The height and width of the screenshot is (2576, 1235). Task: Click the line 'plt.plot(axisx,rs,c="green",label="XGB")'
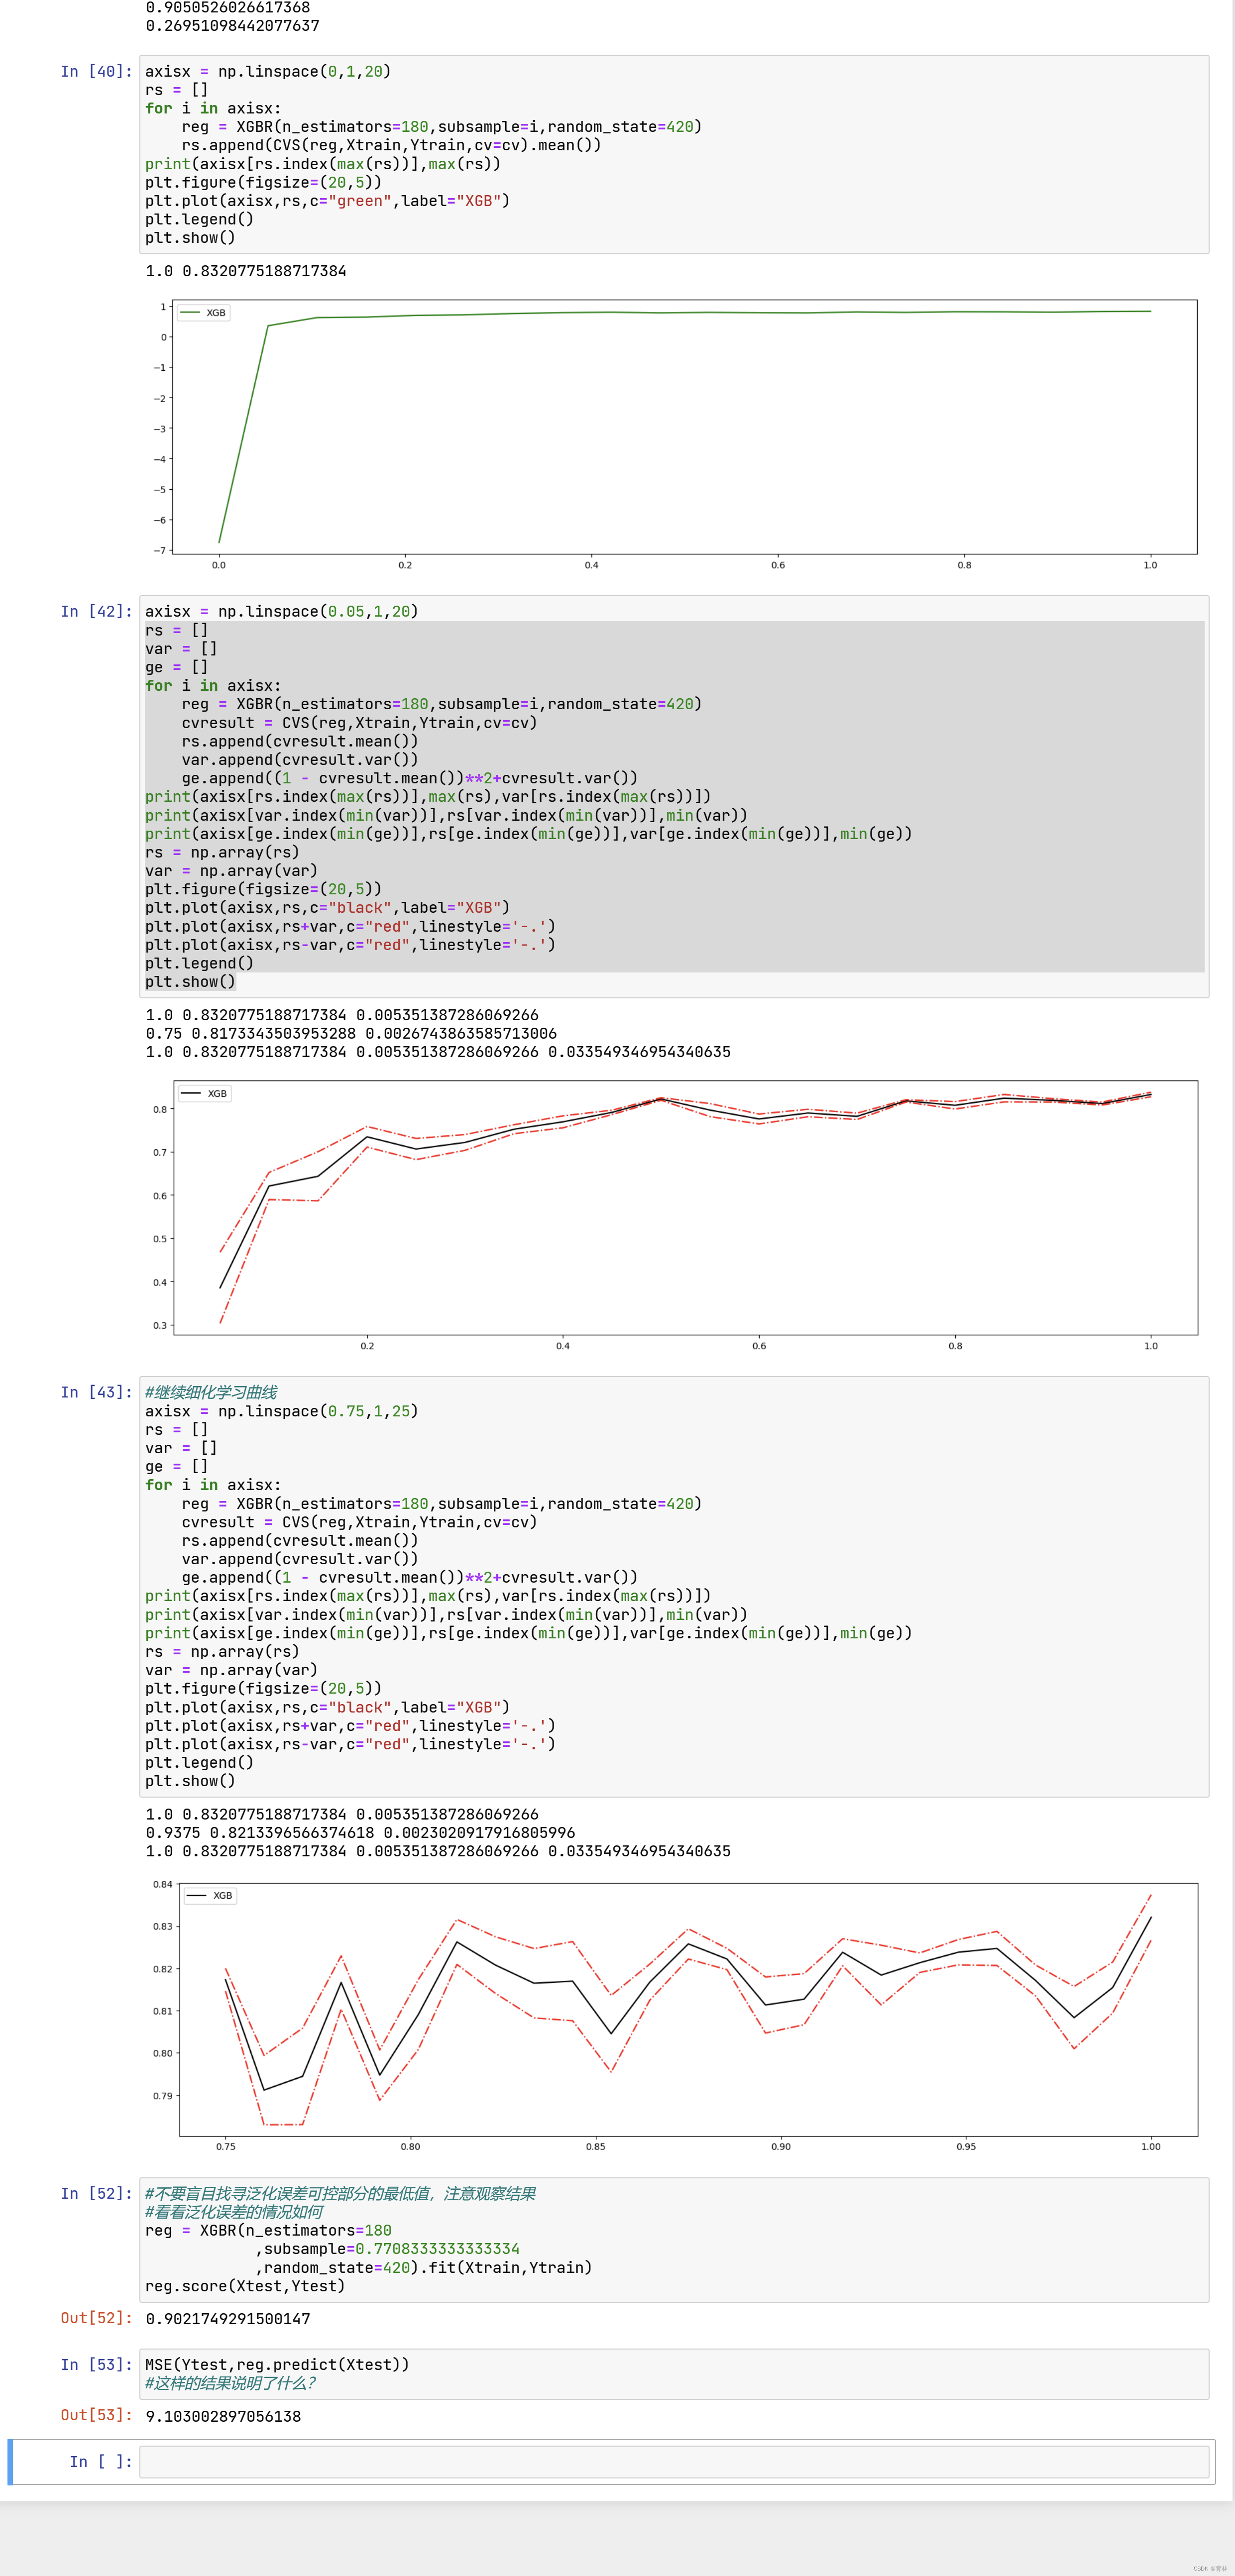coord(327,201)
